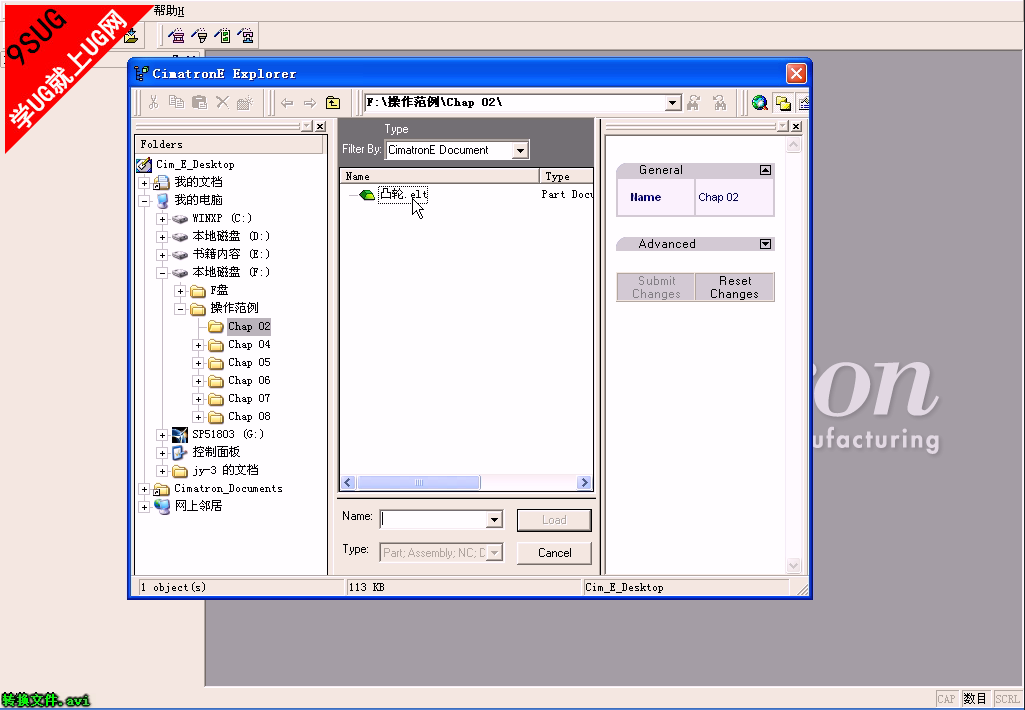Select the 凸轮.elt file in list

click(x=403, y=194)
